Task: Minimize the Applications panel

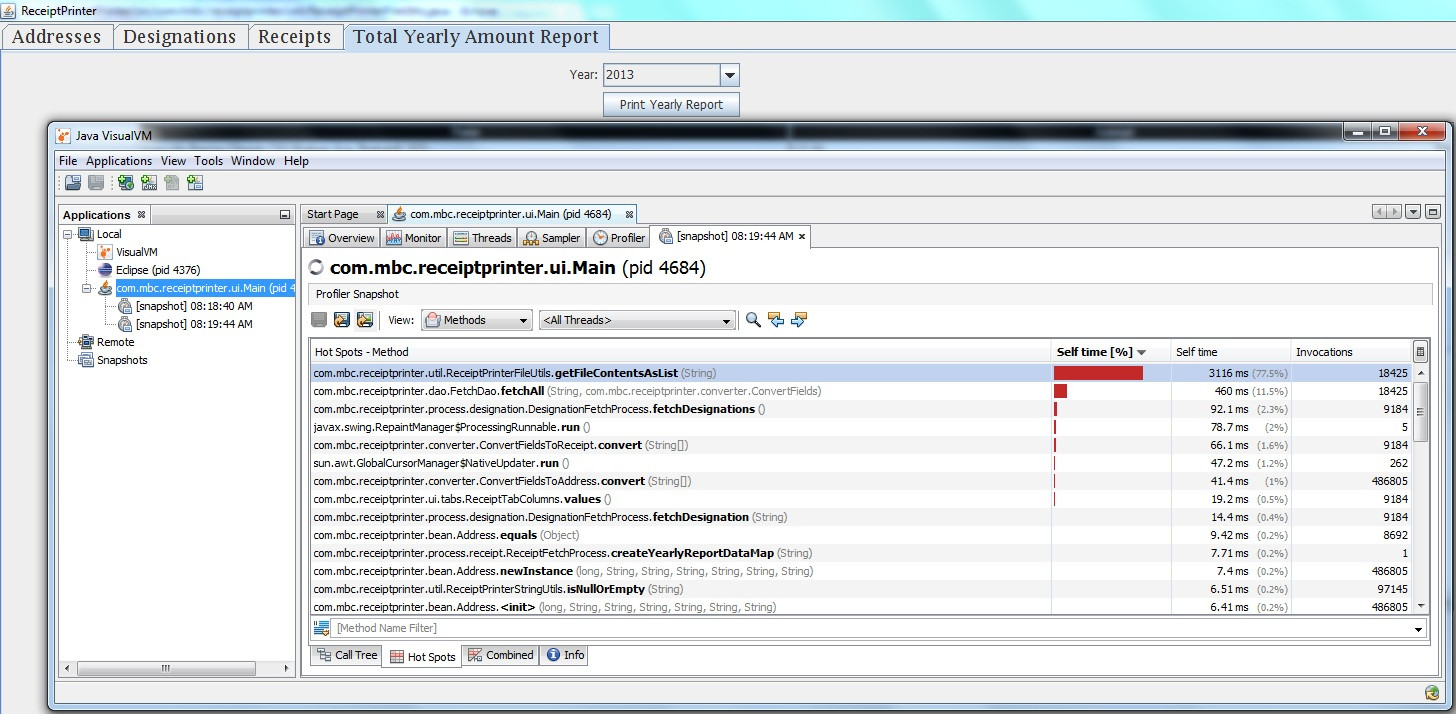Action: (285, 215)
